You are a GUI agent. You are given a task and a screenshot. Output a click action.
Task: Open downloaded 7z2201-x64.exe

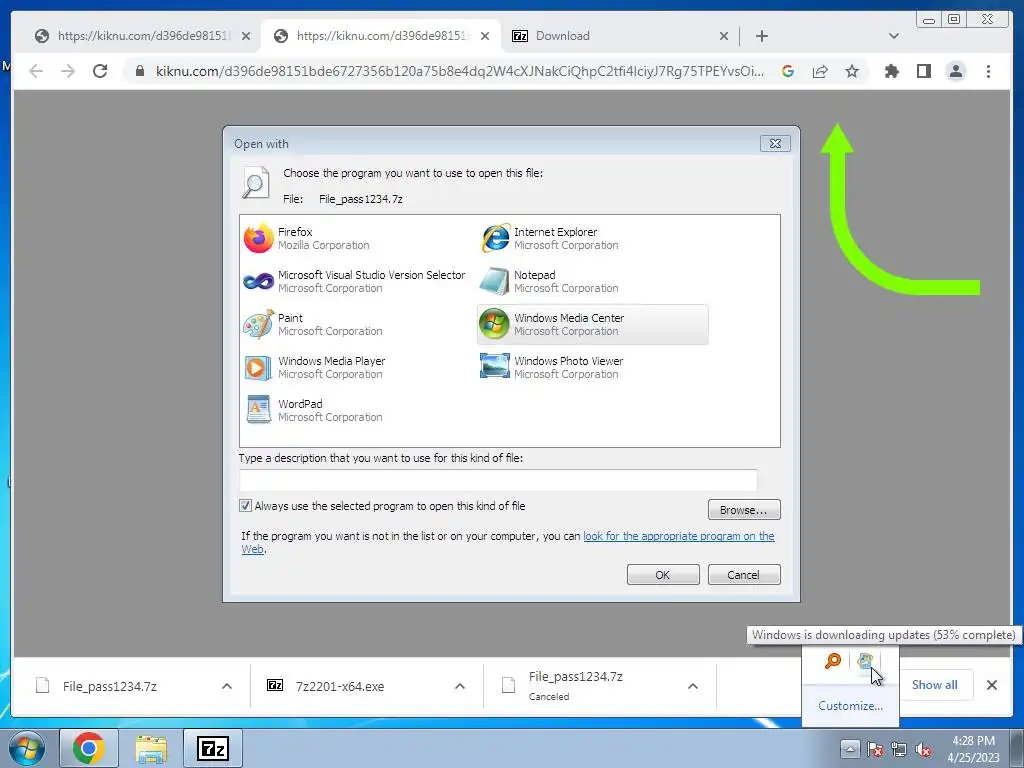340,686
